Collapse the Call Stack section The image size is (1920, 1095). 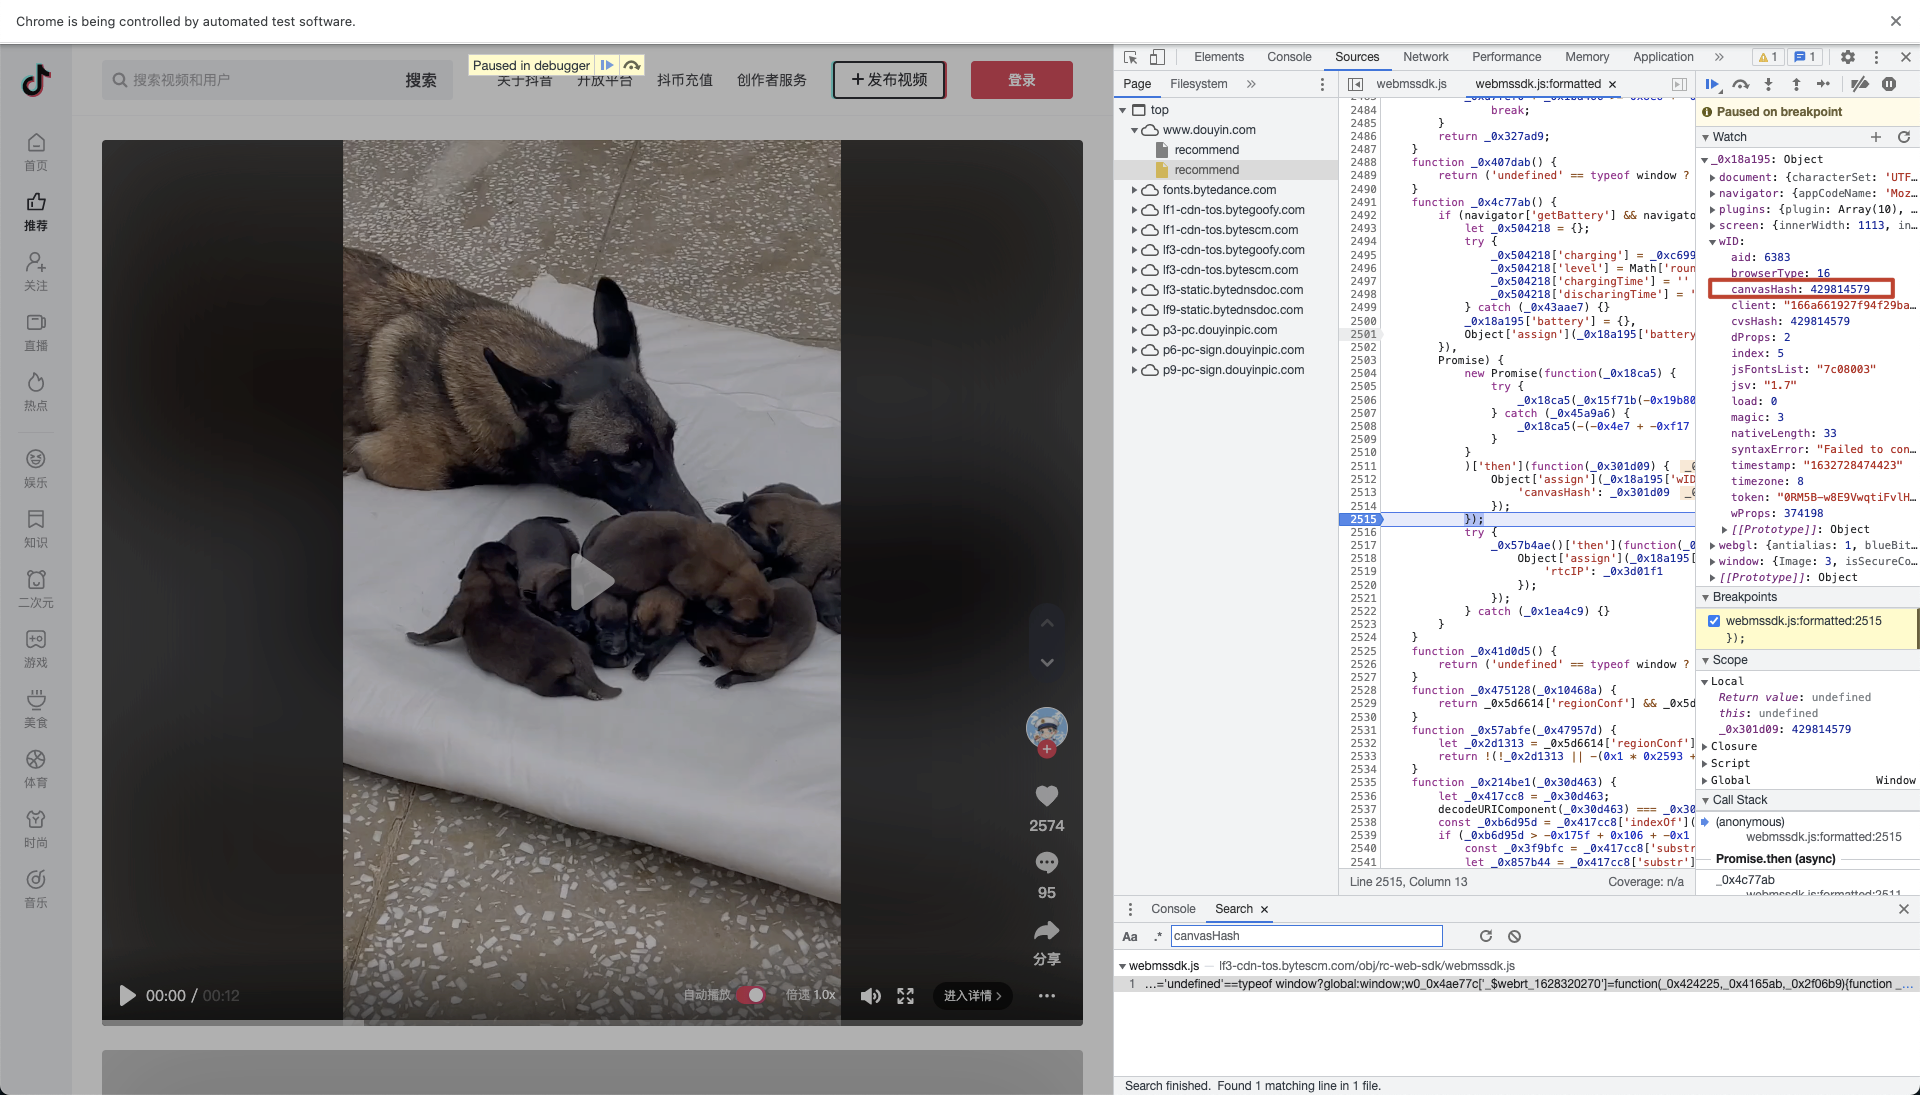pyautogui.click(x=1706, y=800)
